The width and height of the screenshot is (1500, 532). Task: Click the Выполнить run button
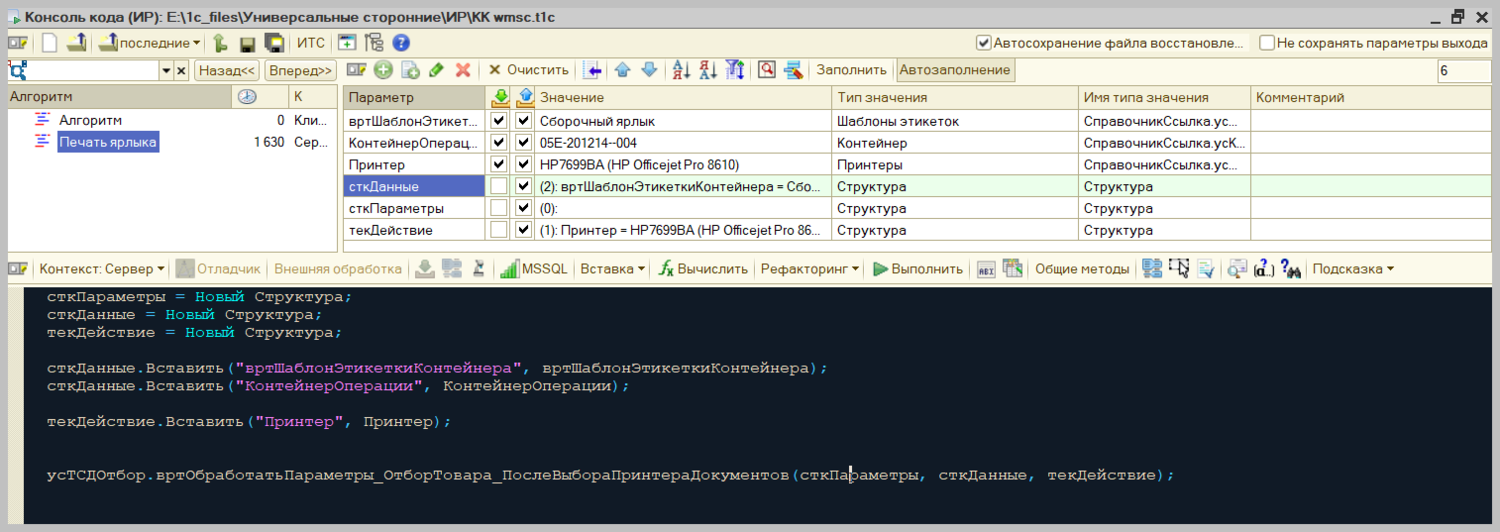[x=918, y=269]
